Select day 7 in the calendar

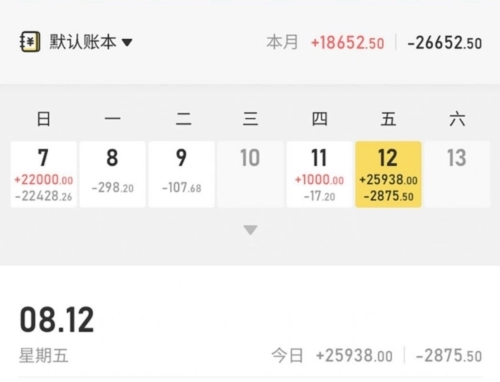click(44, 174)
